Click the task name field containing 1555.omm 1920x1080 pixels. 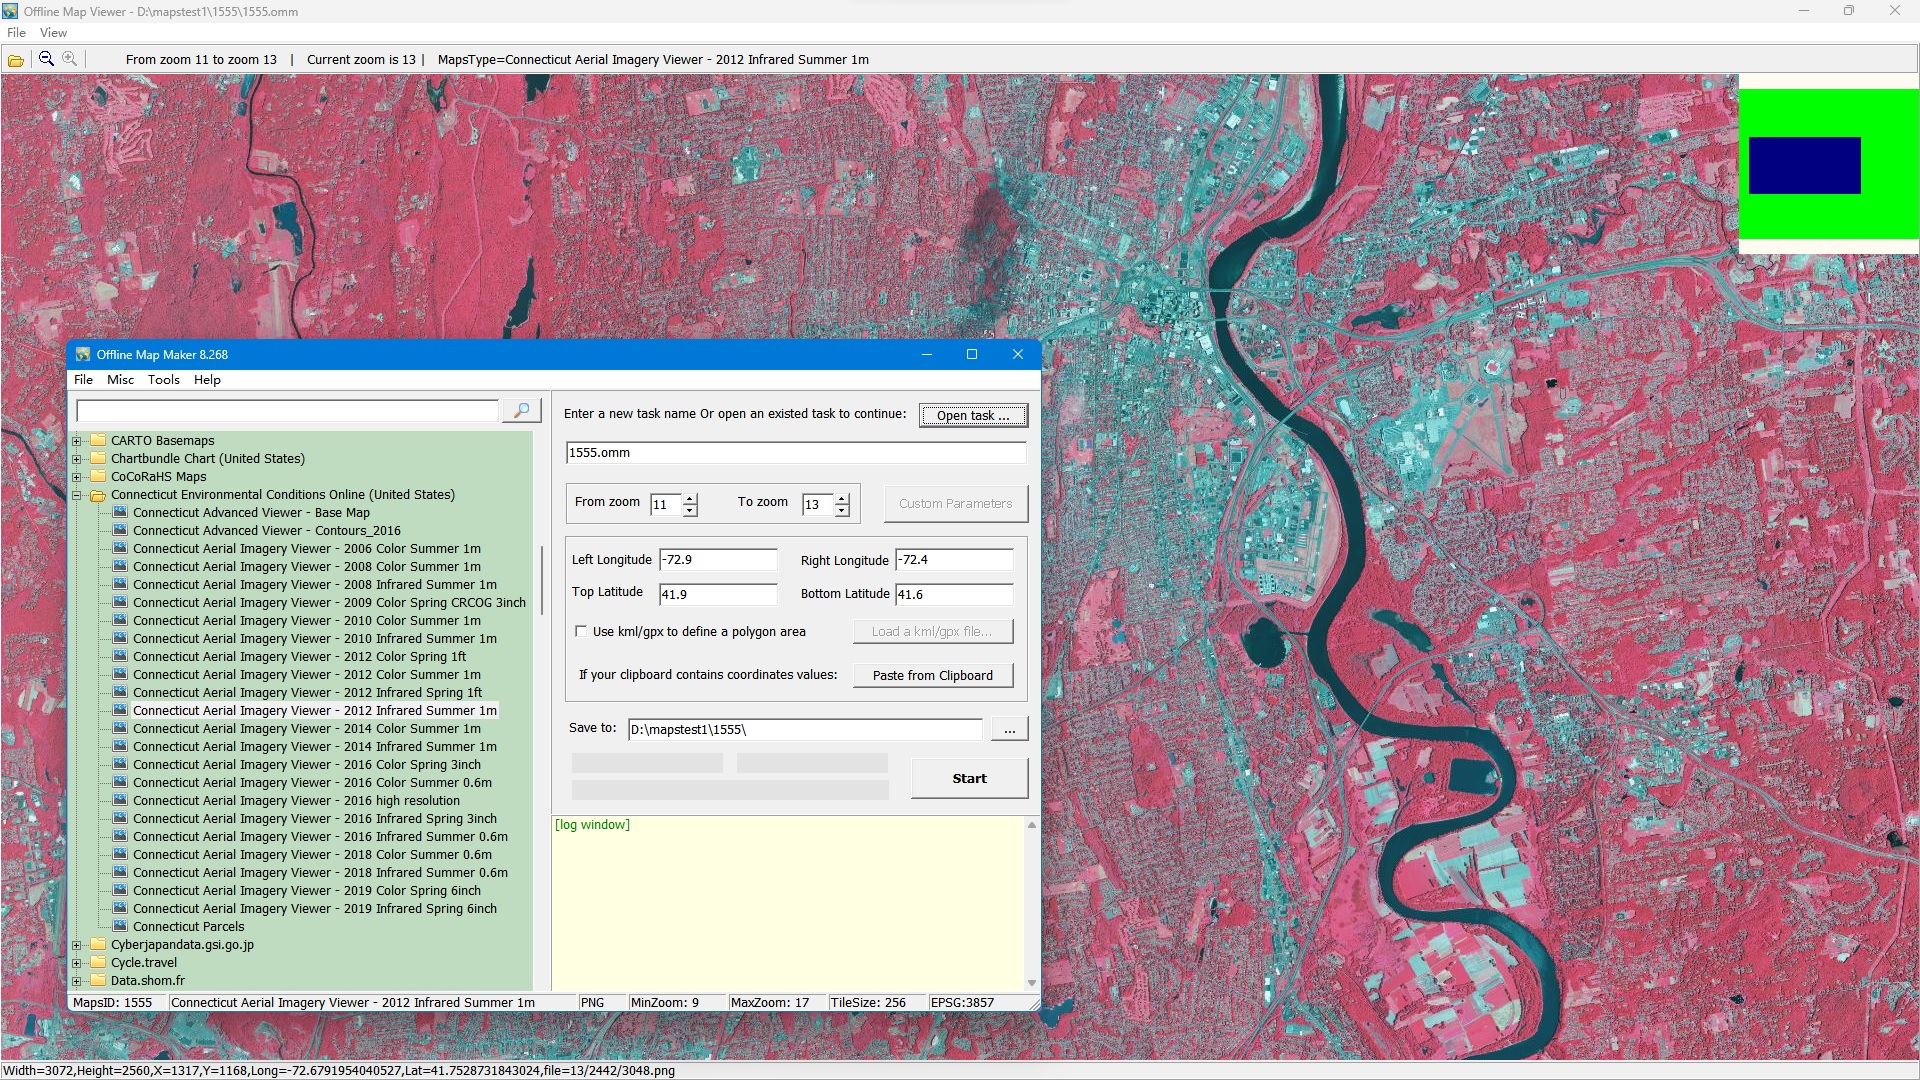(796, 453)
